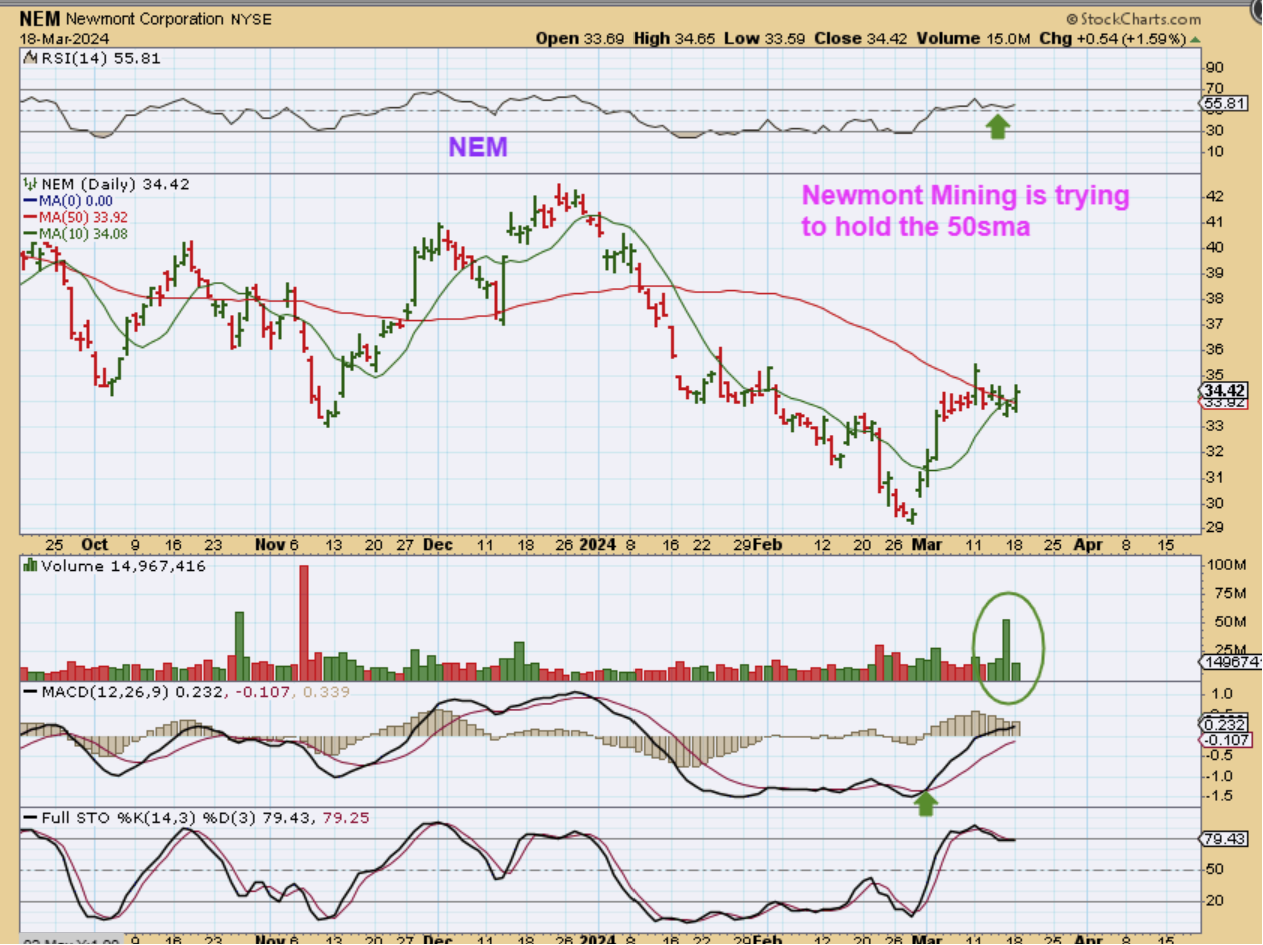Click the purple NEM text annotation
This screenshot has width=1263, height=945.
tap(477, 147)
